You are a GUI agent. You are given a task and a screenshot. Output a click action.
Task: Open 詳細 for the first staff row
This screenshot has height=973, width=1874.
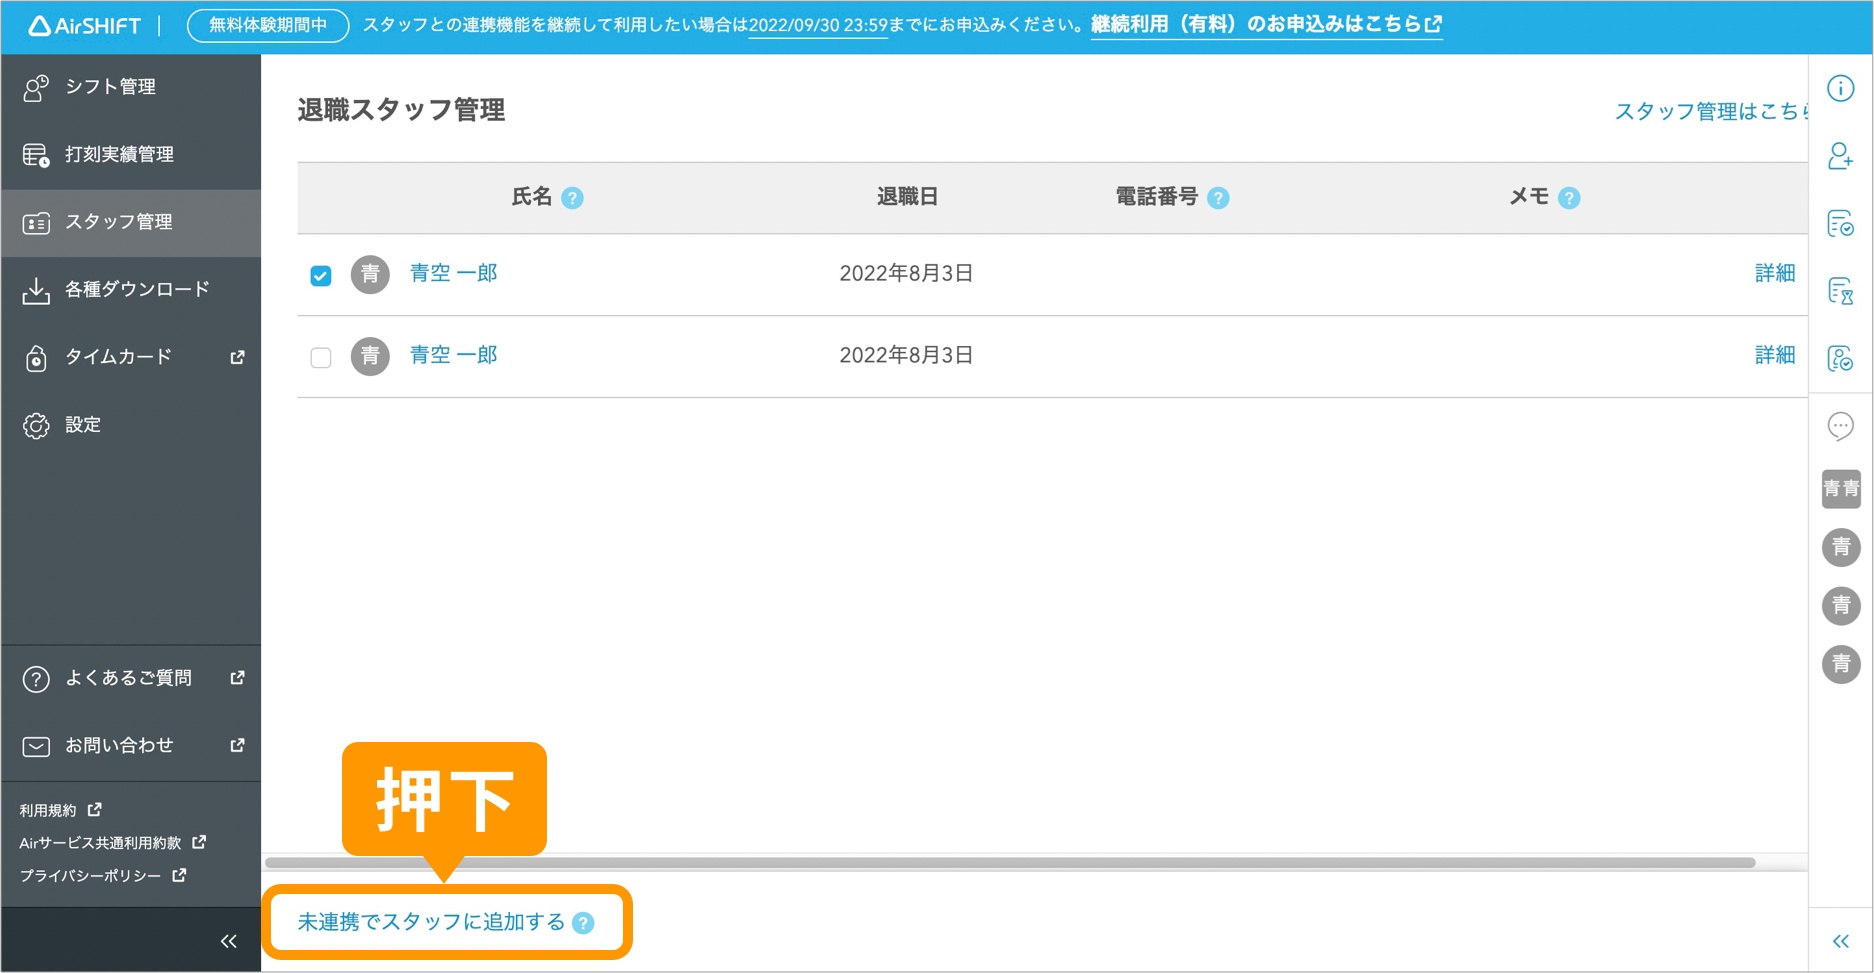(x=1774, y=273)
